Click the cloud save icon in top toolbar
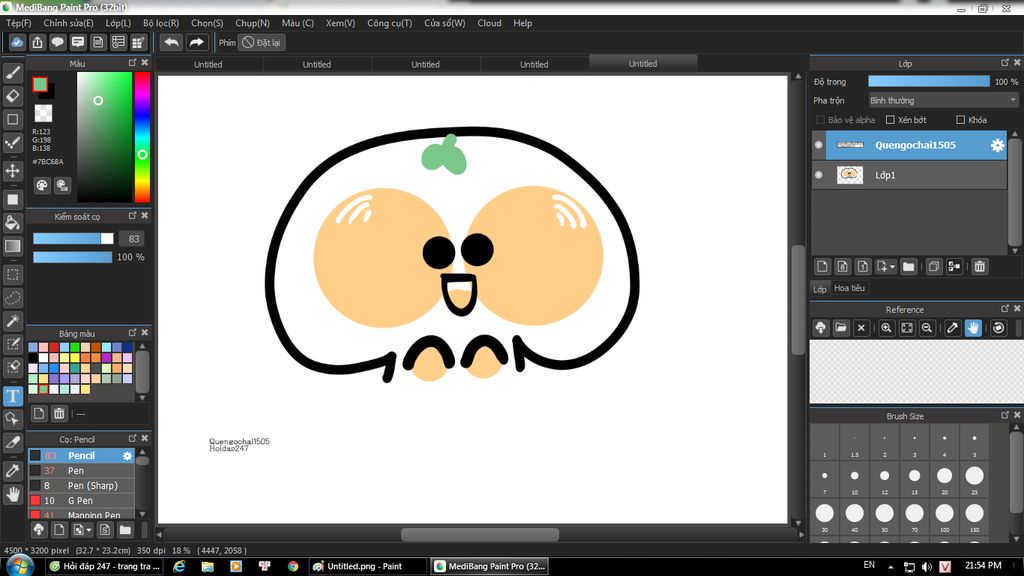The image size is (1024, 576). 17,42
